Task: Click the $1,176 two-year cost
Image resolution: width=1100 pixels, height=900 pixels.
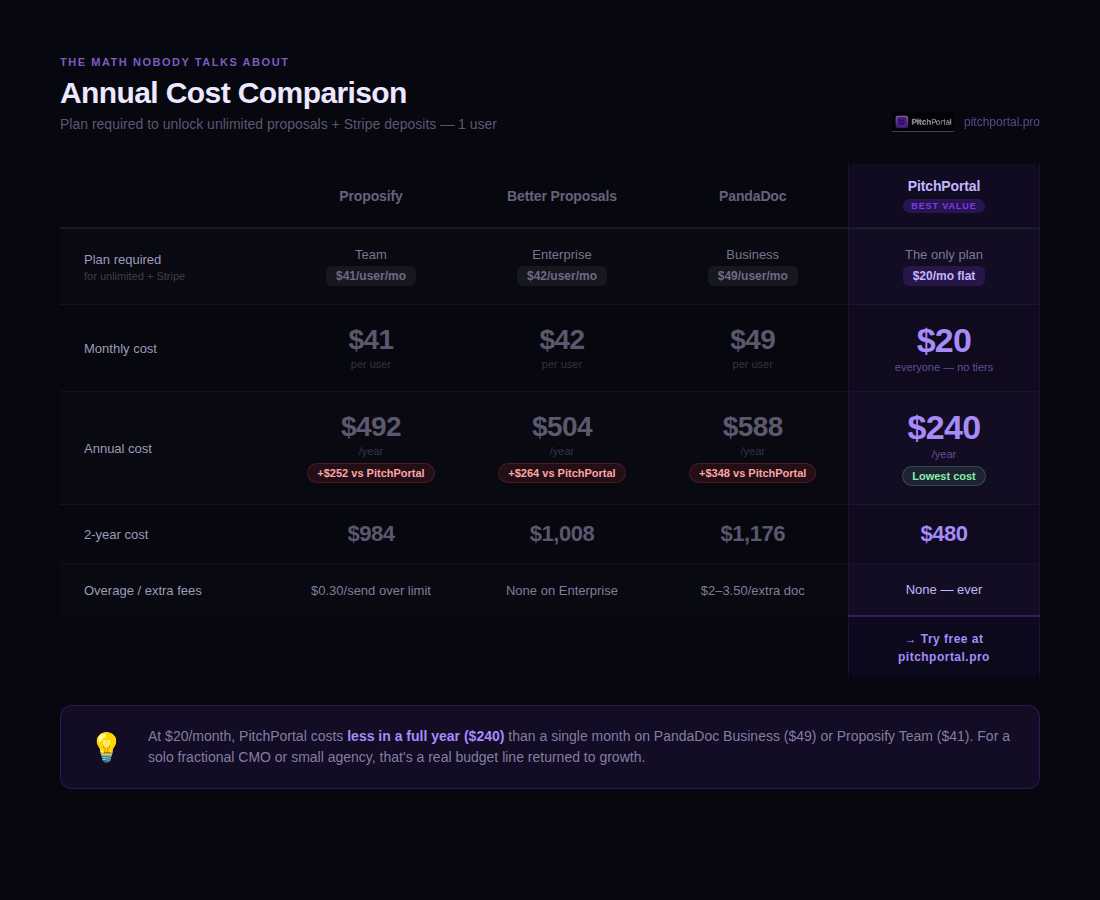Action: (x=752, y=534)
